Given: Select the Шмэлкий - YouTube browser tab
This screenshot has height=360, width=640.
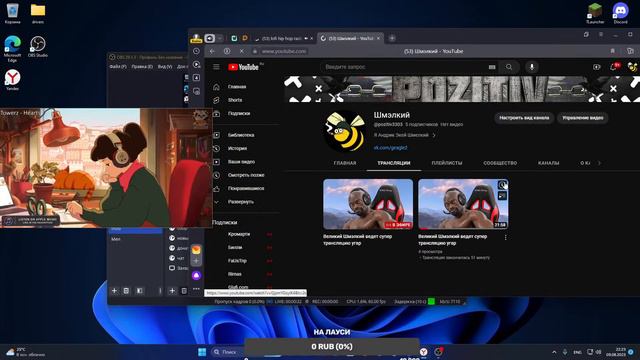Looking at the screenshot, I should point(350,38).
